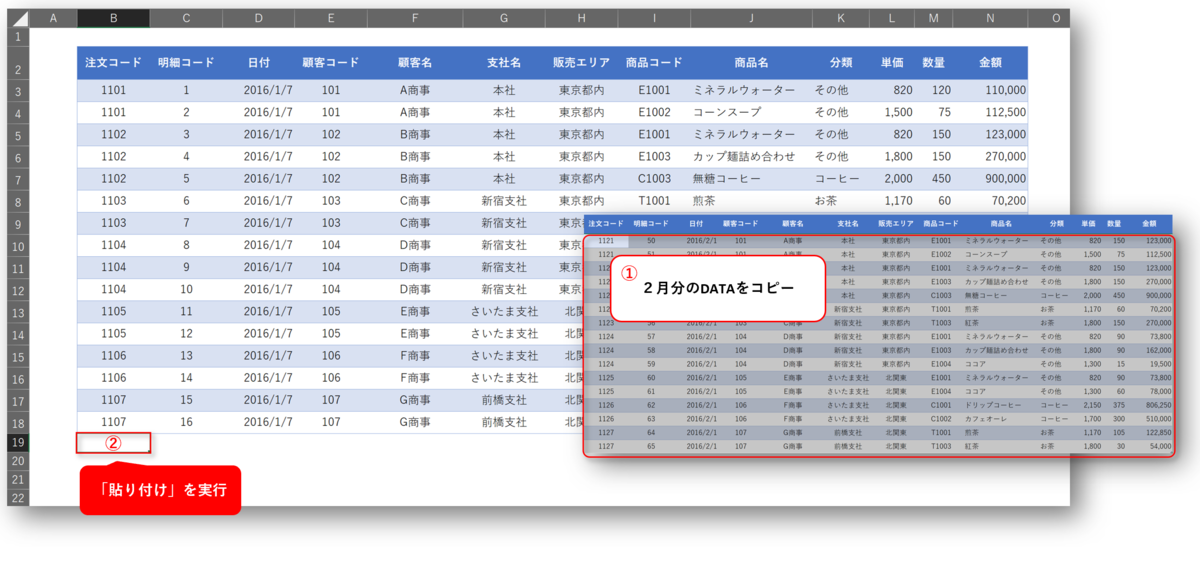Select B商事 customer cell in row 6
The image size is (1200, 570).
(415, 156)
